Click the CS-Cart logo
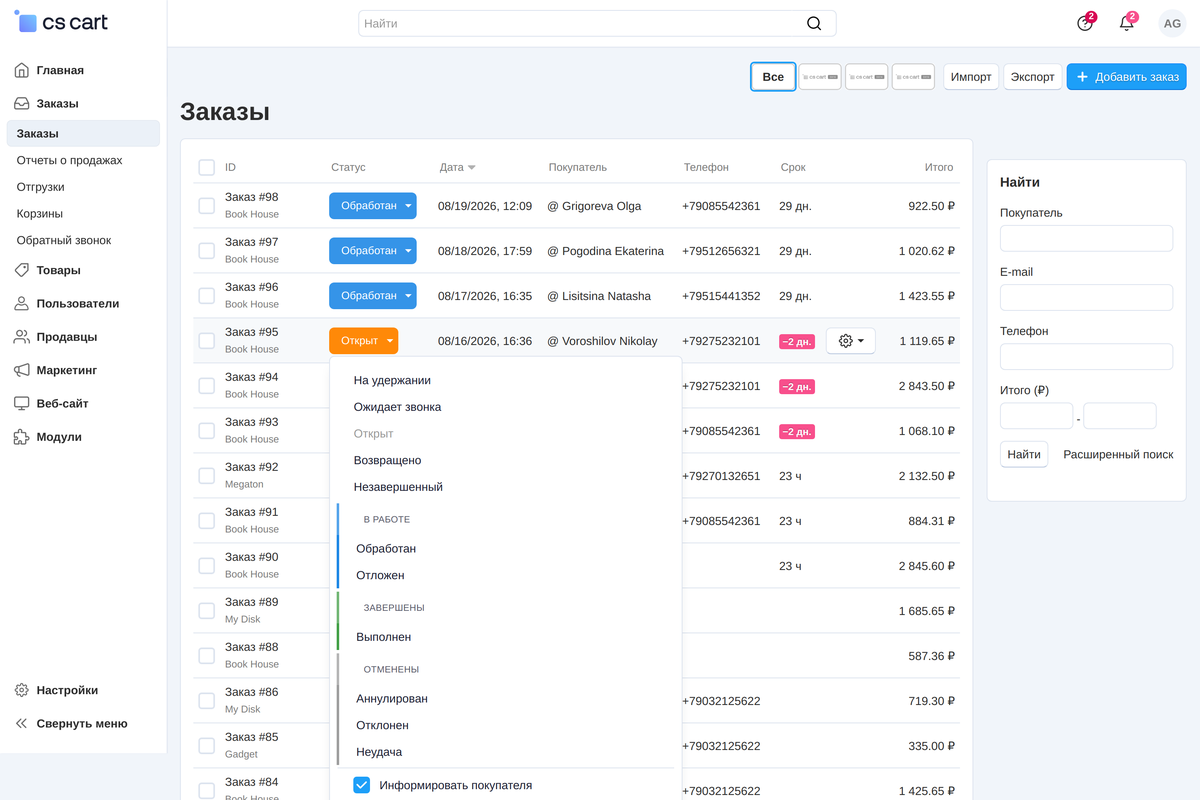Image resolution: width=1200 pixels, height=800 pixels. point(61,22)
